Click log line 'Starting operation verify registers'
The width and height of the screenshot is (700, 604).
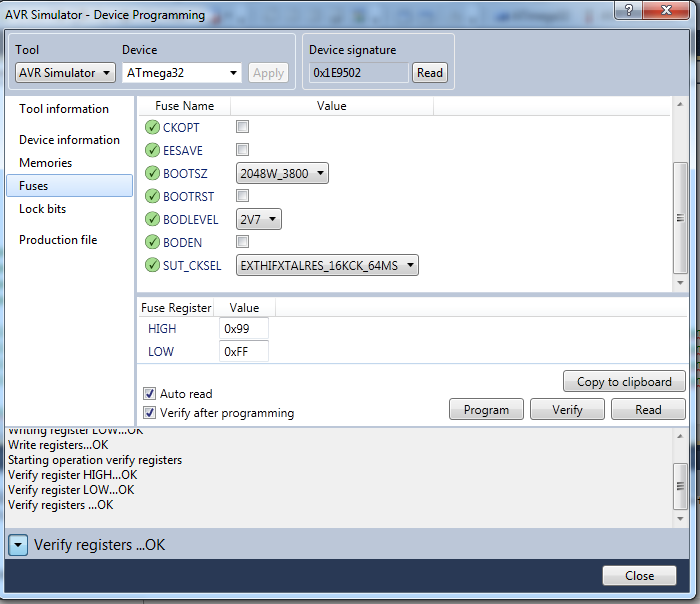click(95, 460)
